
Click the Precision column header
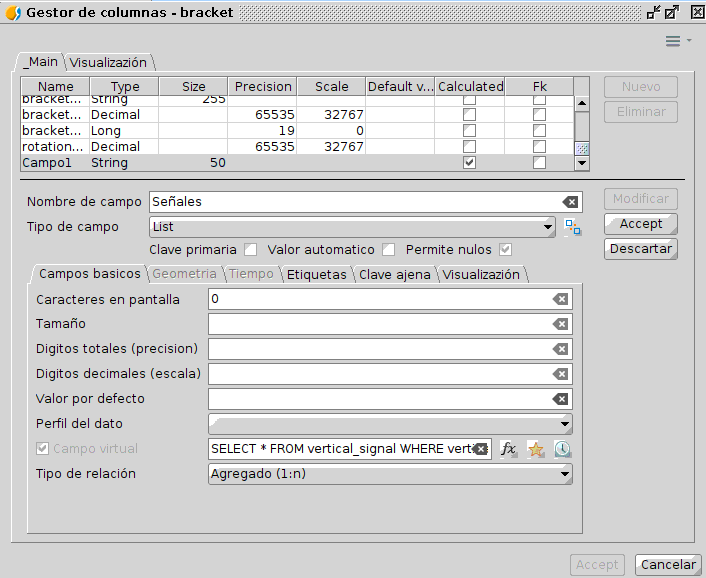263,86
